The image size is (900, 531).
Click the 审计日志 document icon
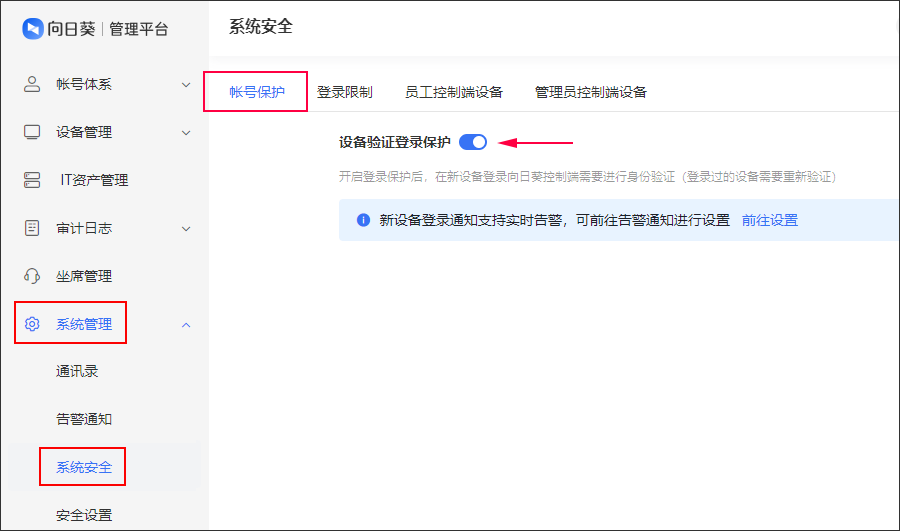32,228
